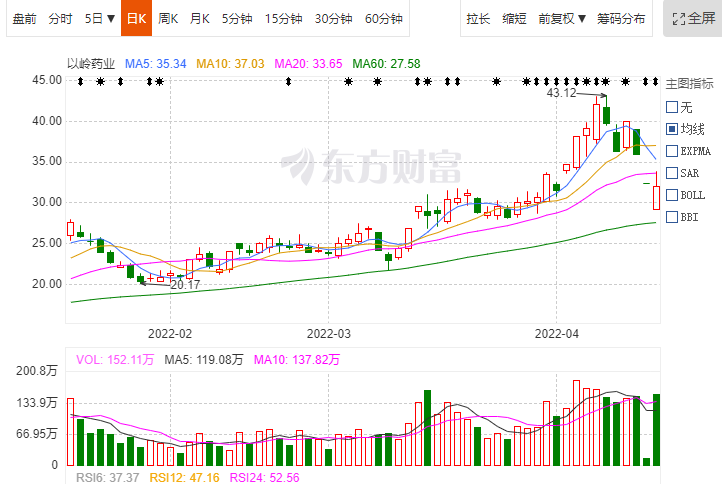Check the SAR indicator option
The image size is (722, 484).
tap(672, 173)
